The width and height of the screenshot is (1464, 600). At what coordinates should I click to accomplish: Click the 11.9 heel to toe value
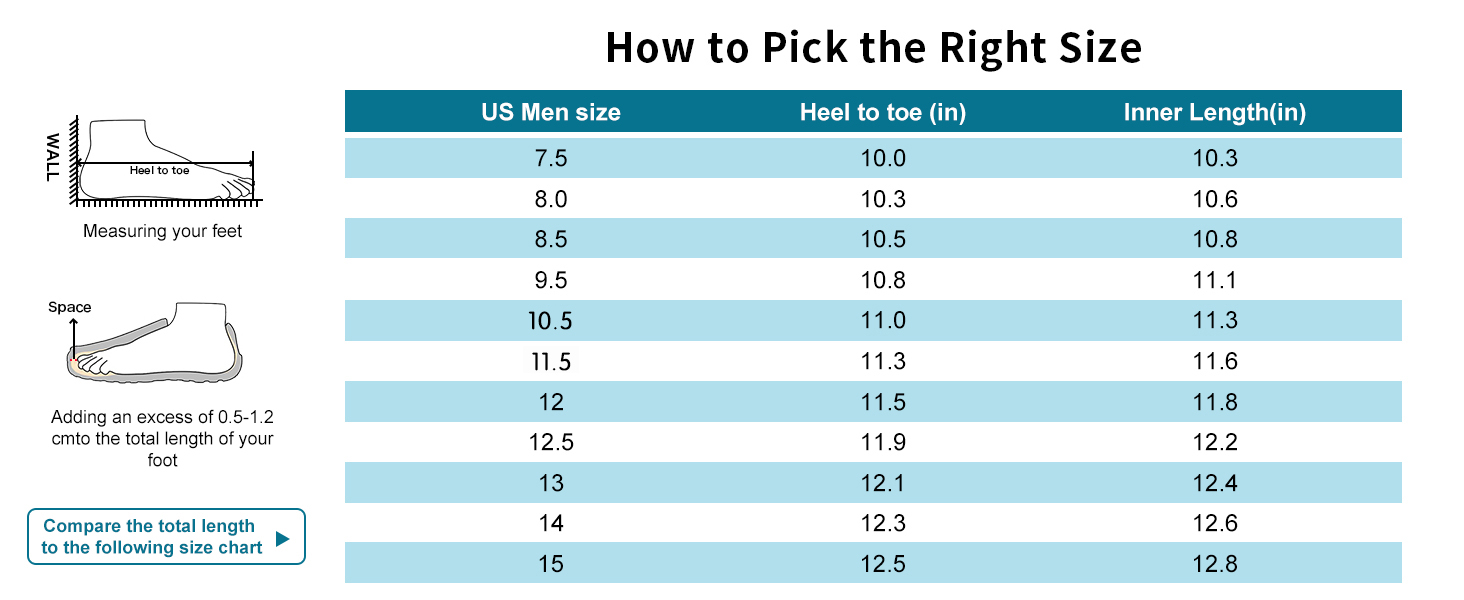coord(883,442)
